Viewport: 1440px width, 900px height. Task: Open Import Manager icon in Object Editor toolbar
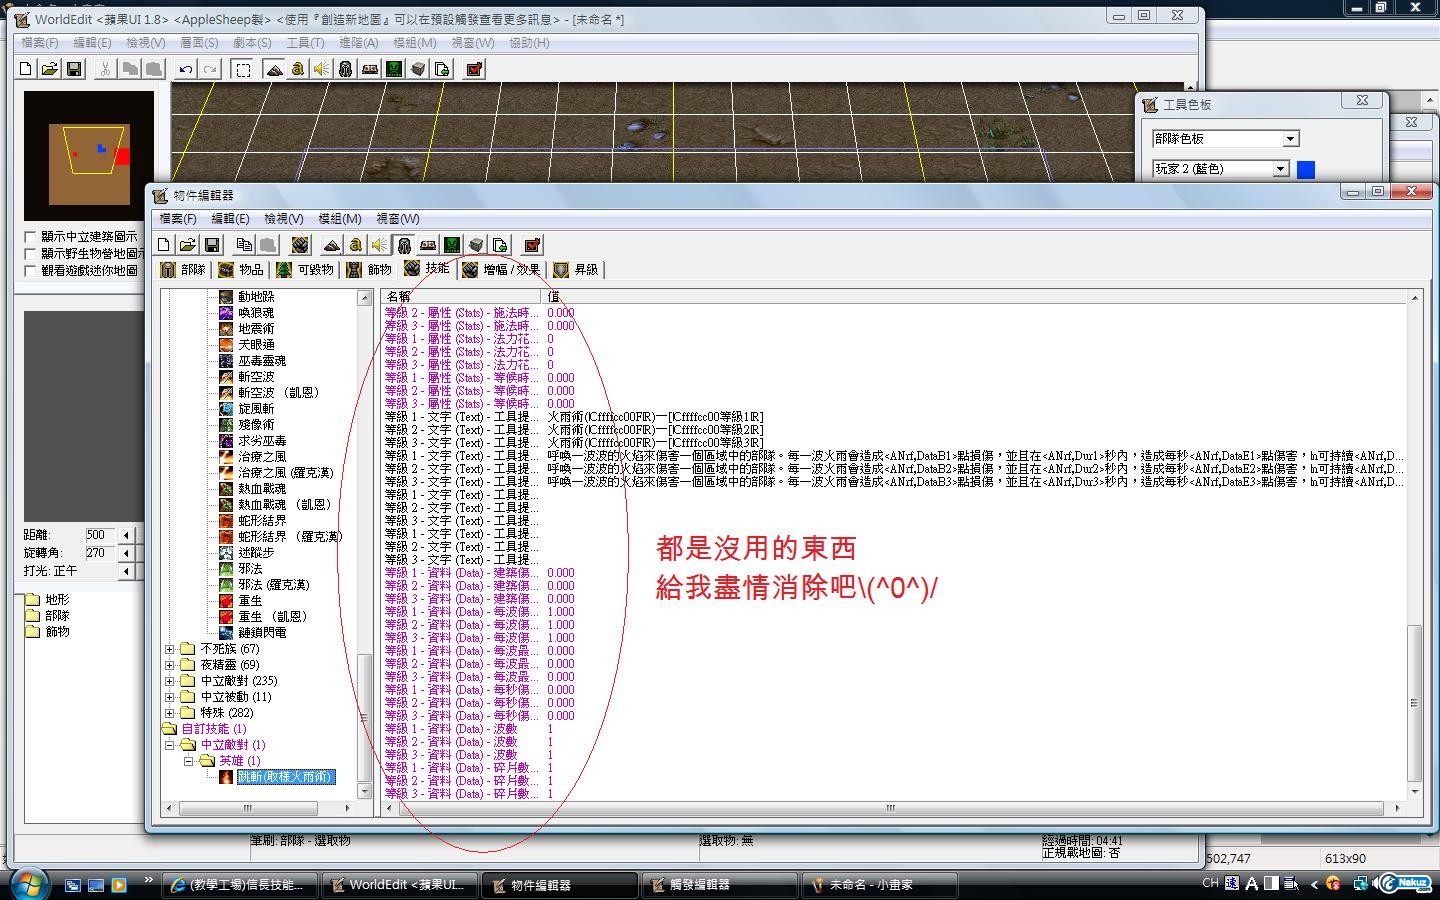coord(500,245)
